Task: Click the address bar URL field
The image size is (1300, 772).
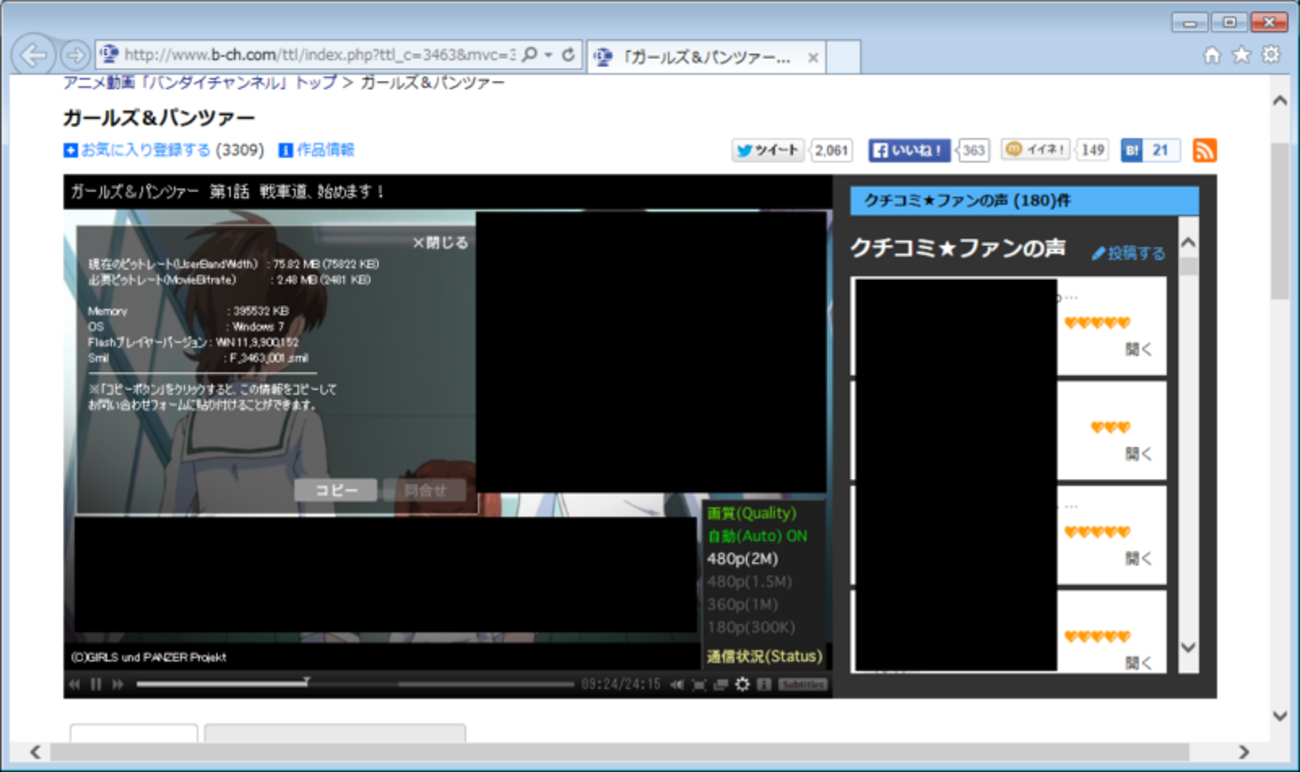Action: (x=320, y=55)
